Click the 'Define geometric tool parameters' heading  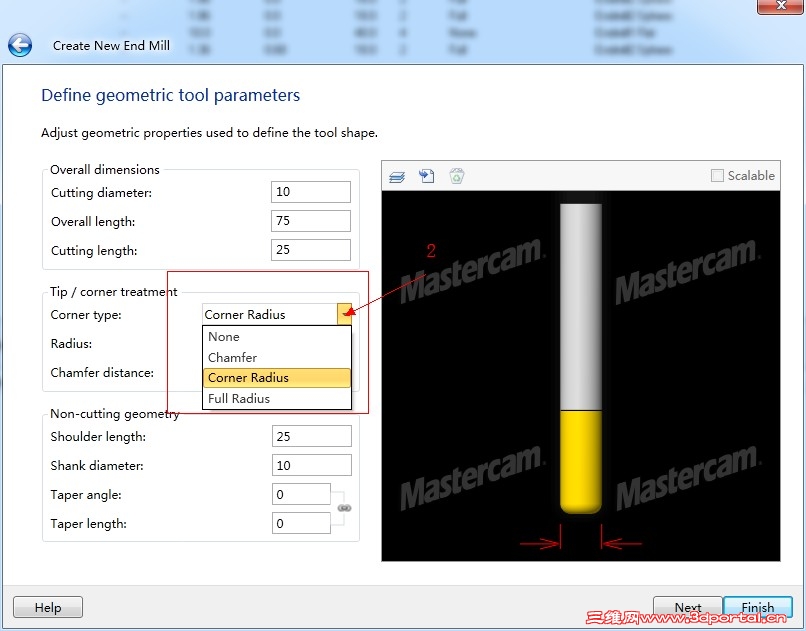(171, 95)
